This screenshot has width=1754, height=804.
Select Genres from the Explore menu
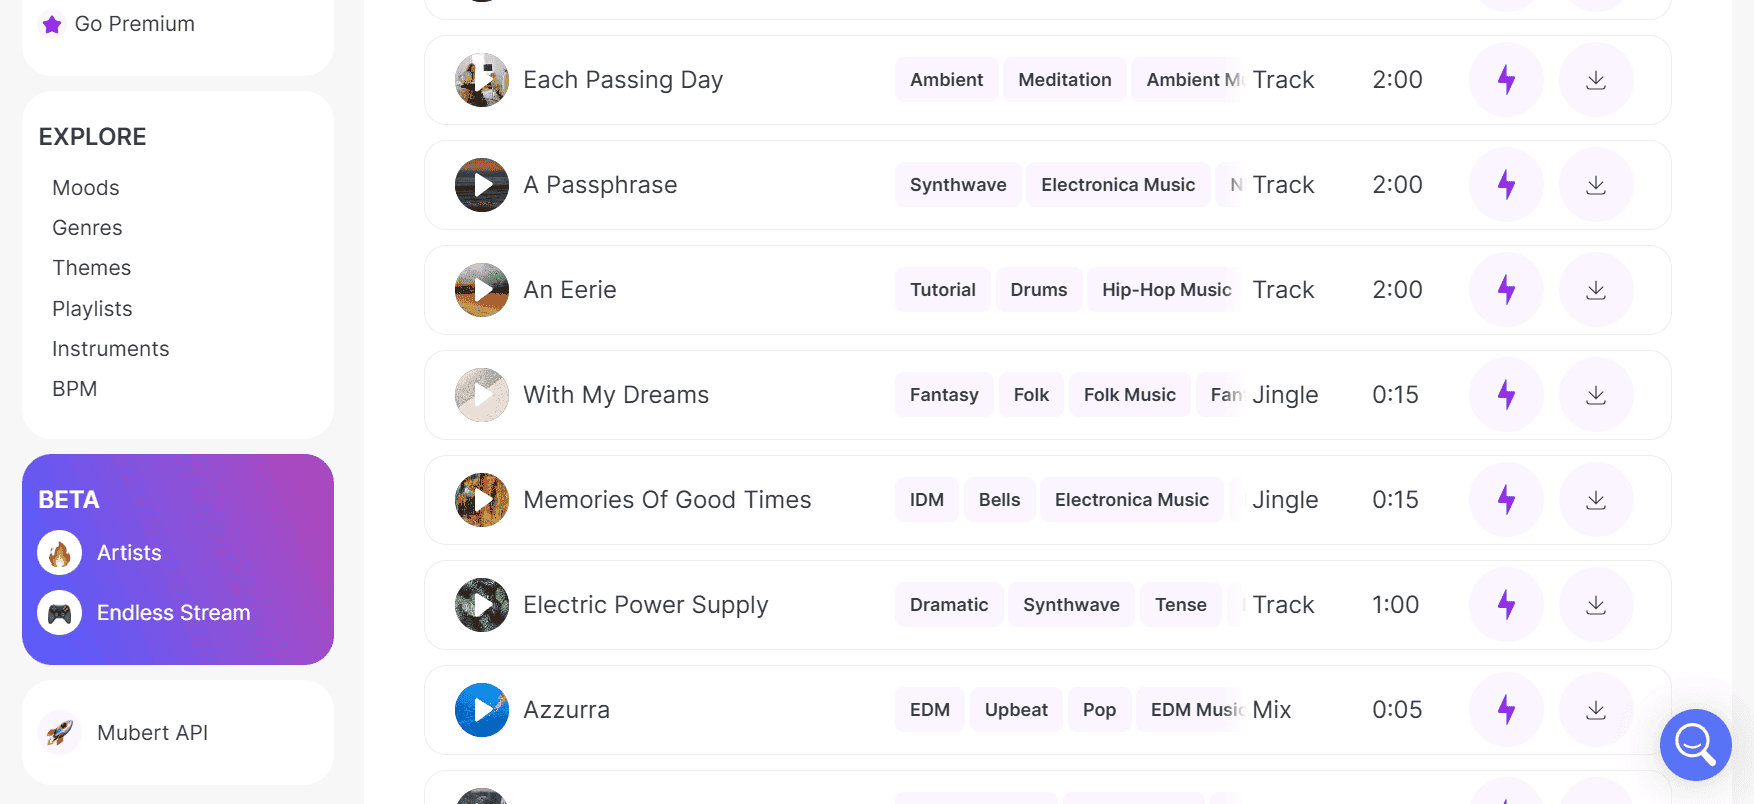point(87,228)
